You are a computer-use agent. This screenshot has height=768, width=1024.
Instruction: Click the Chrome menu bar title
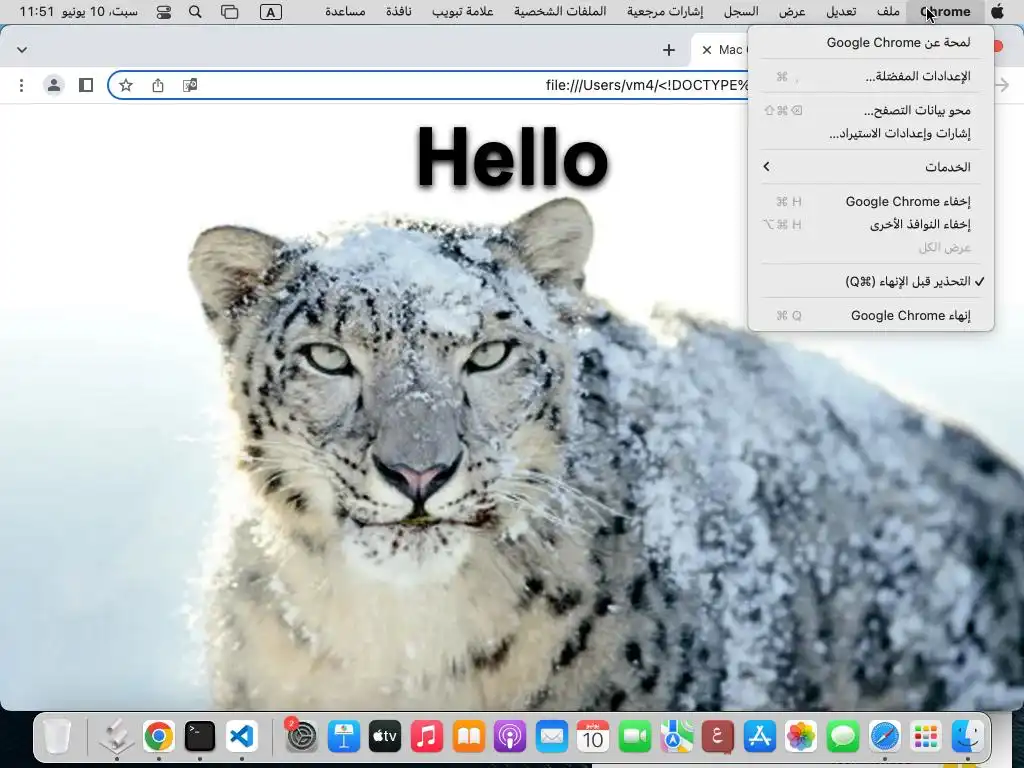[x=945, y=12]
